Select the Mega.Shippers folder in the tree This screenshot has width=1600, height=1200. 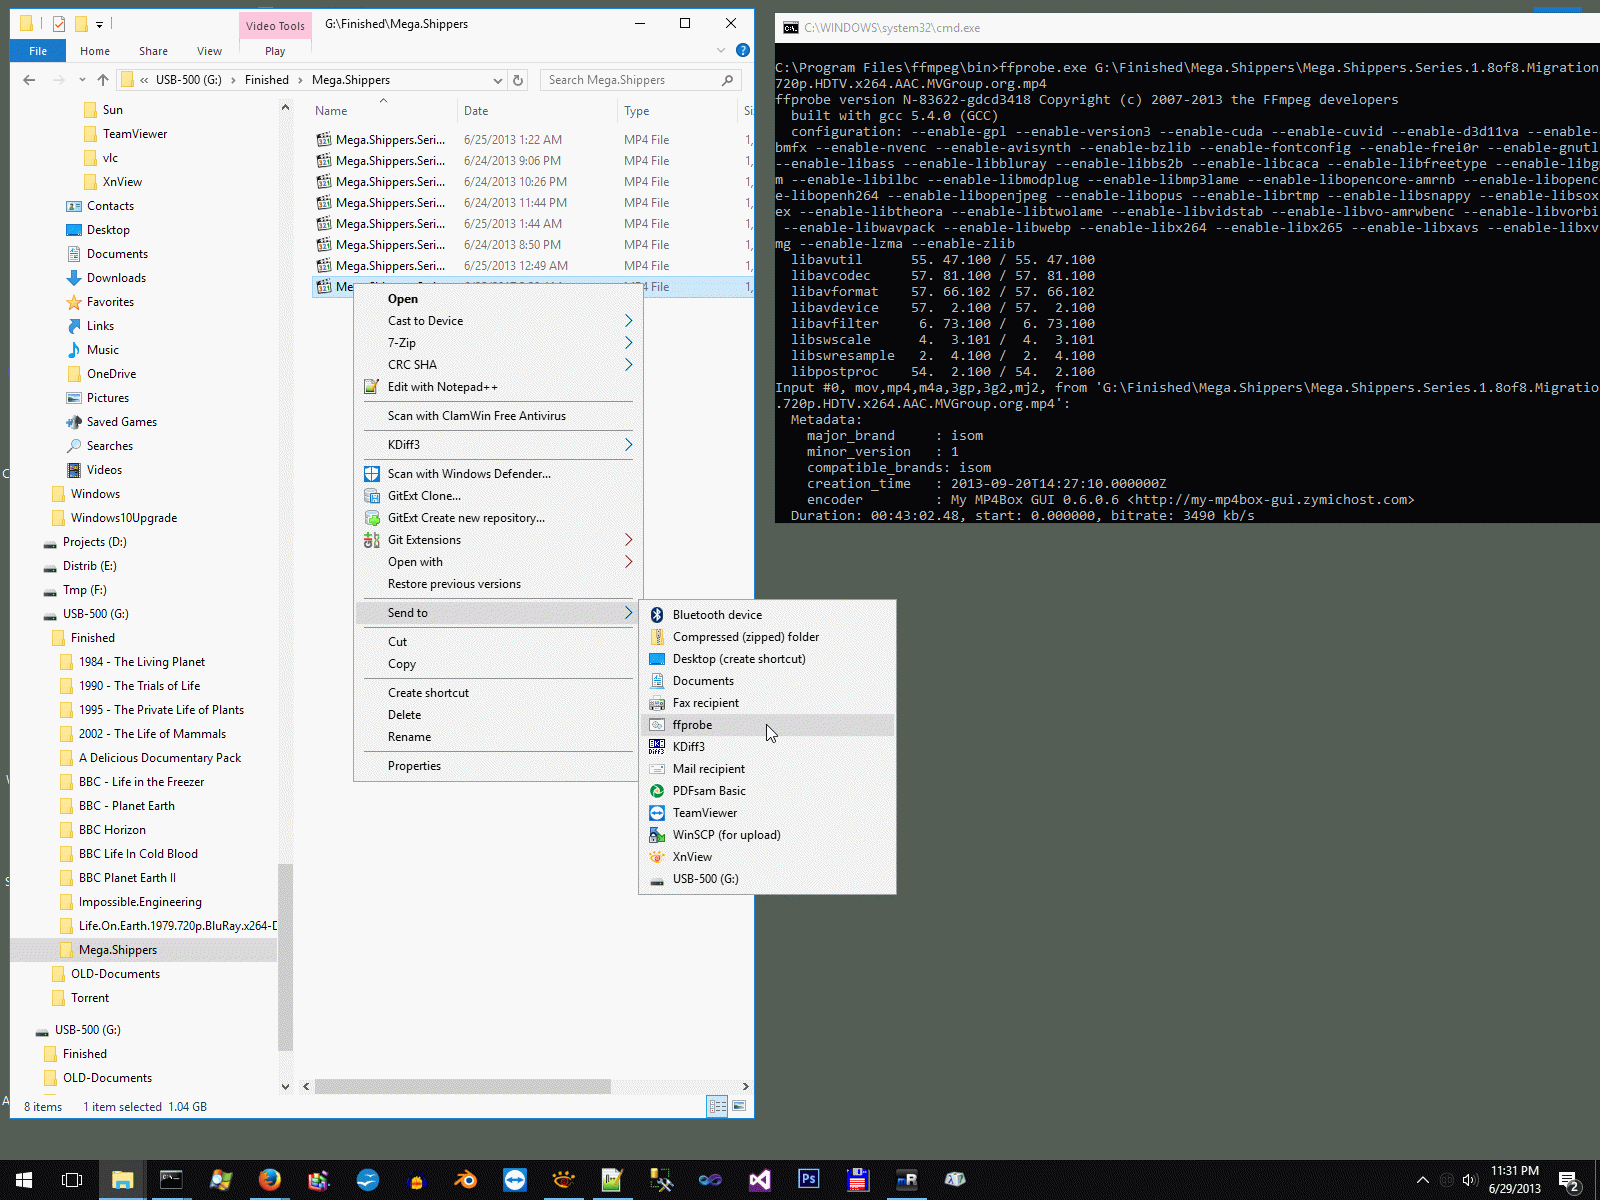[118, 950]
